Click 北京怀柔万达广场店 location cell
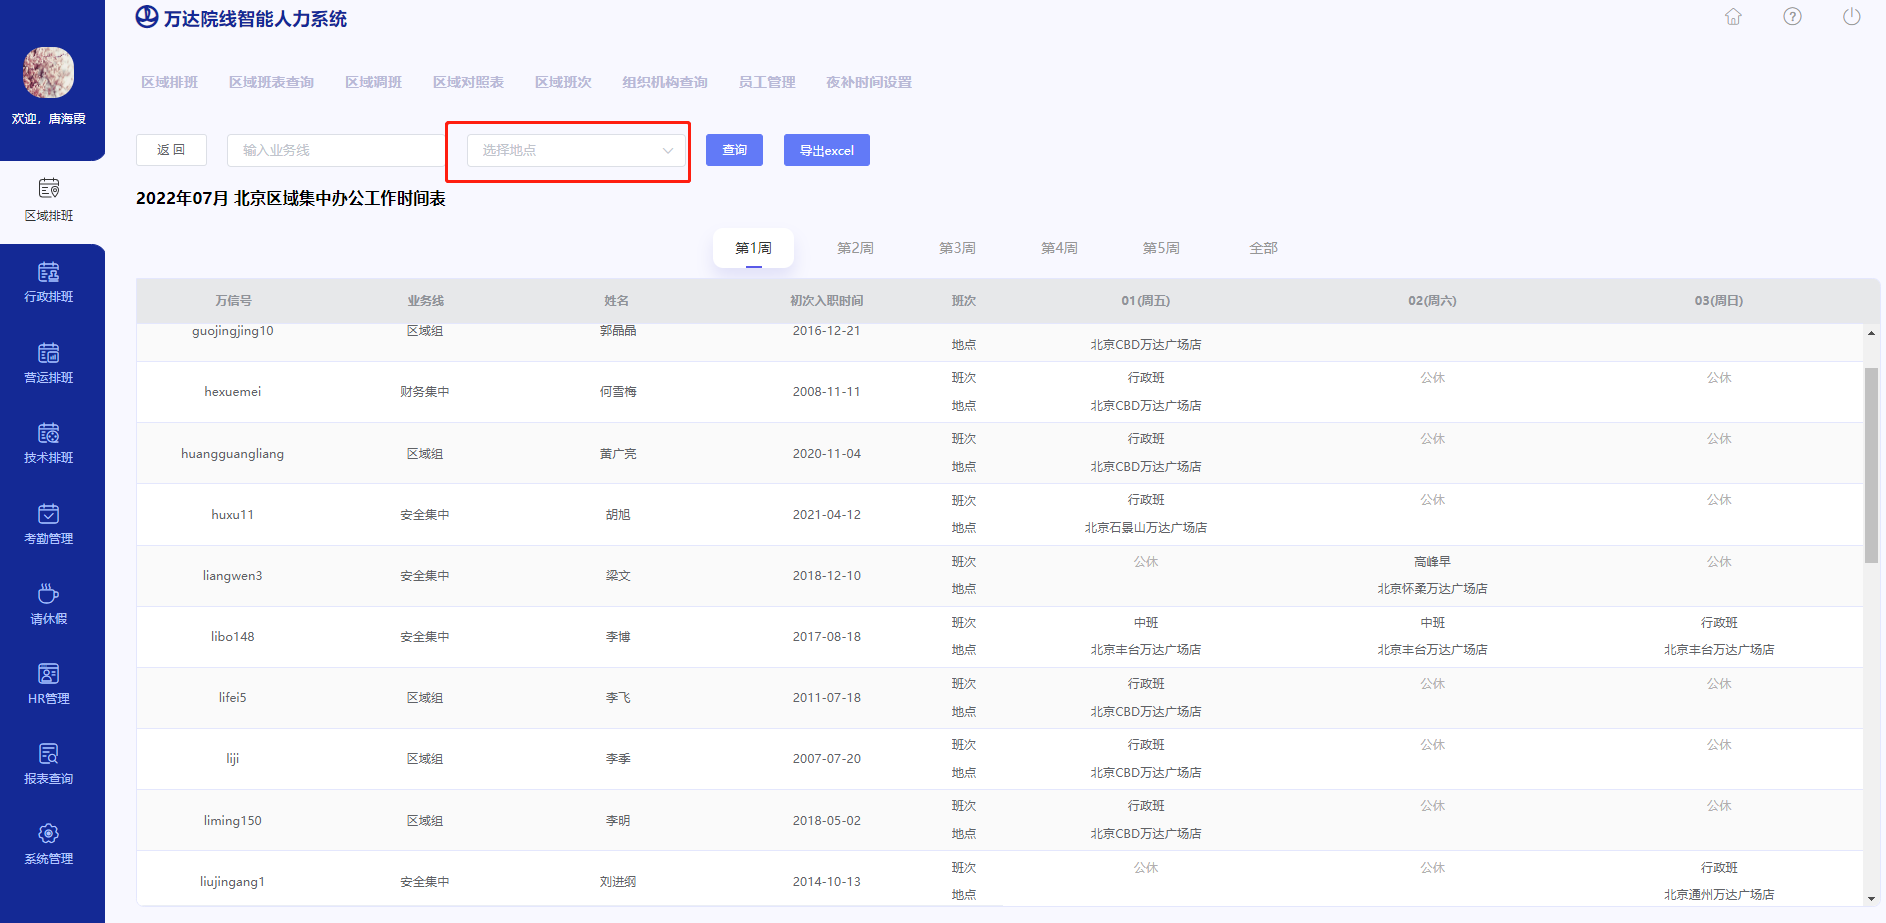Viewport: 1886px width, 923px height. click(1433, 589)
